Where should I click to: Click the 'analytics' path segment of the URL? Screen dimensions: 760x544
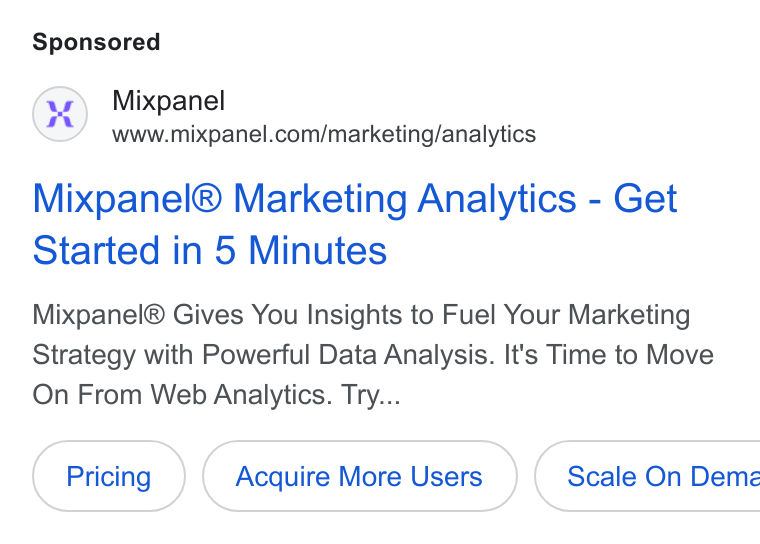489,134
